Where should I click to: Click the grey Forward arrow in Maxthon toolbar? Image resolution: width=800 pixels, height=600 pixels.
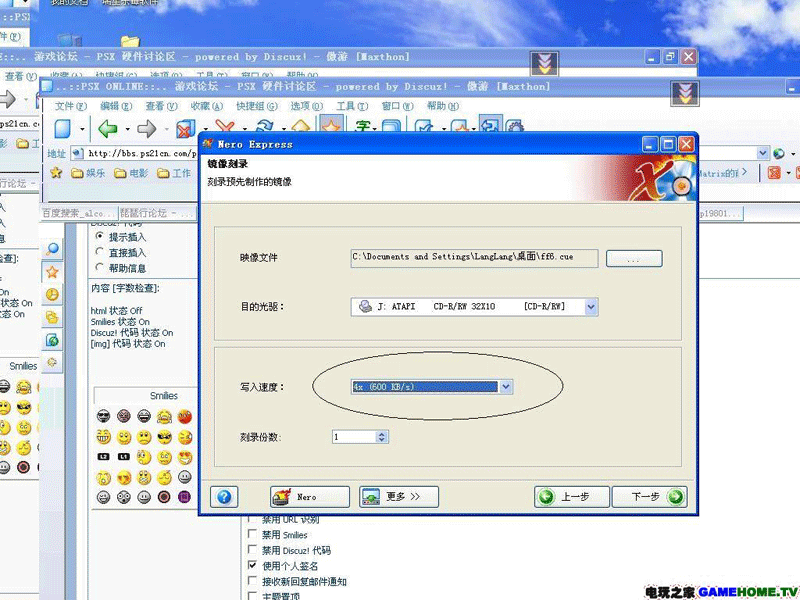coord(147,129)
